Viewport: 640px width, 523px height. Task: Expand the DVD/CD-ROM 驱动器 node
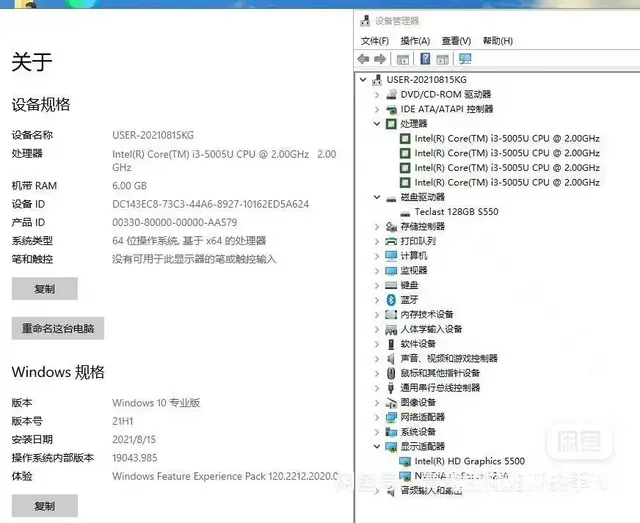click(x=377, y=95)
